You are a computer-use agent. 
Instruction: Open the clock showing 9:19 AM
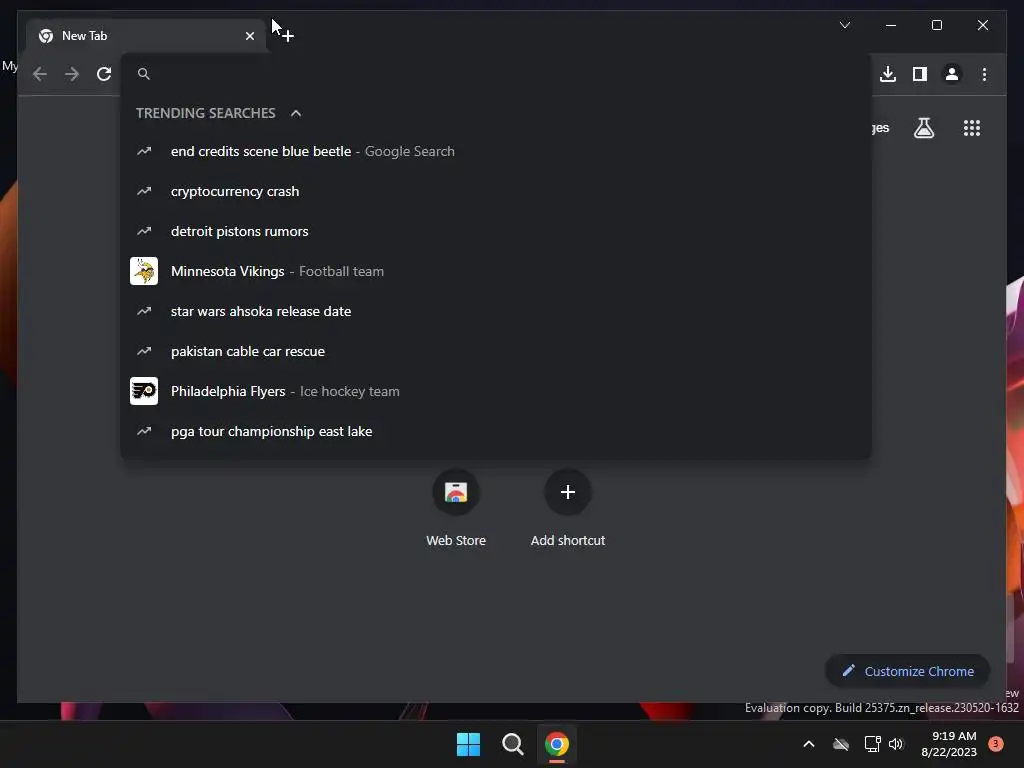[949, 744]
